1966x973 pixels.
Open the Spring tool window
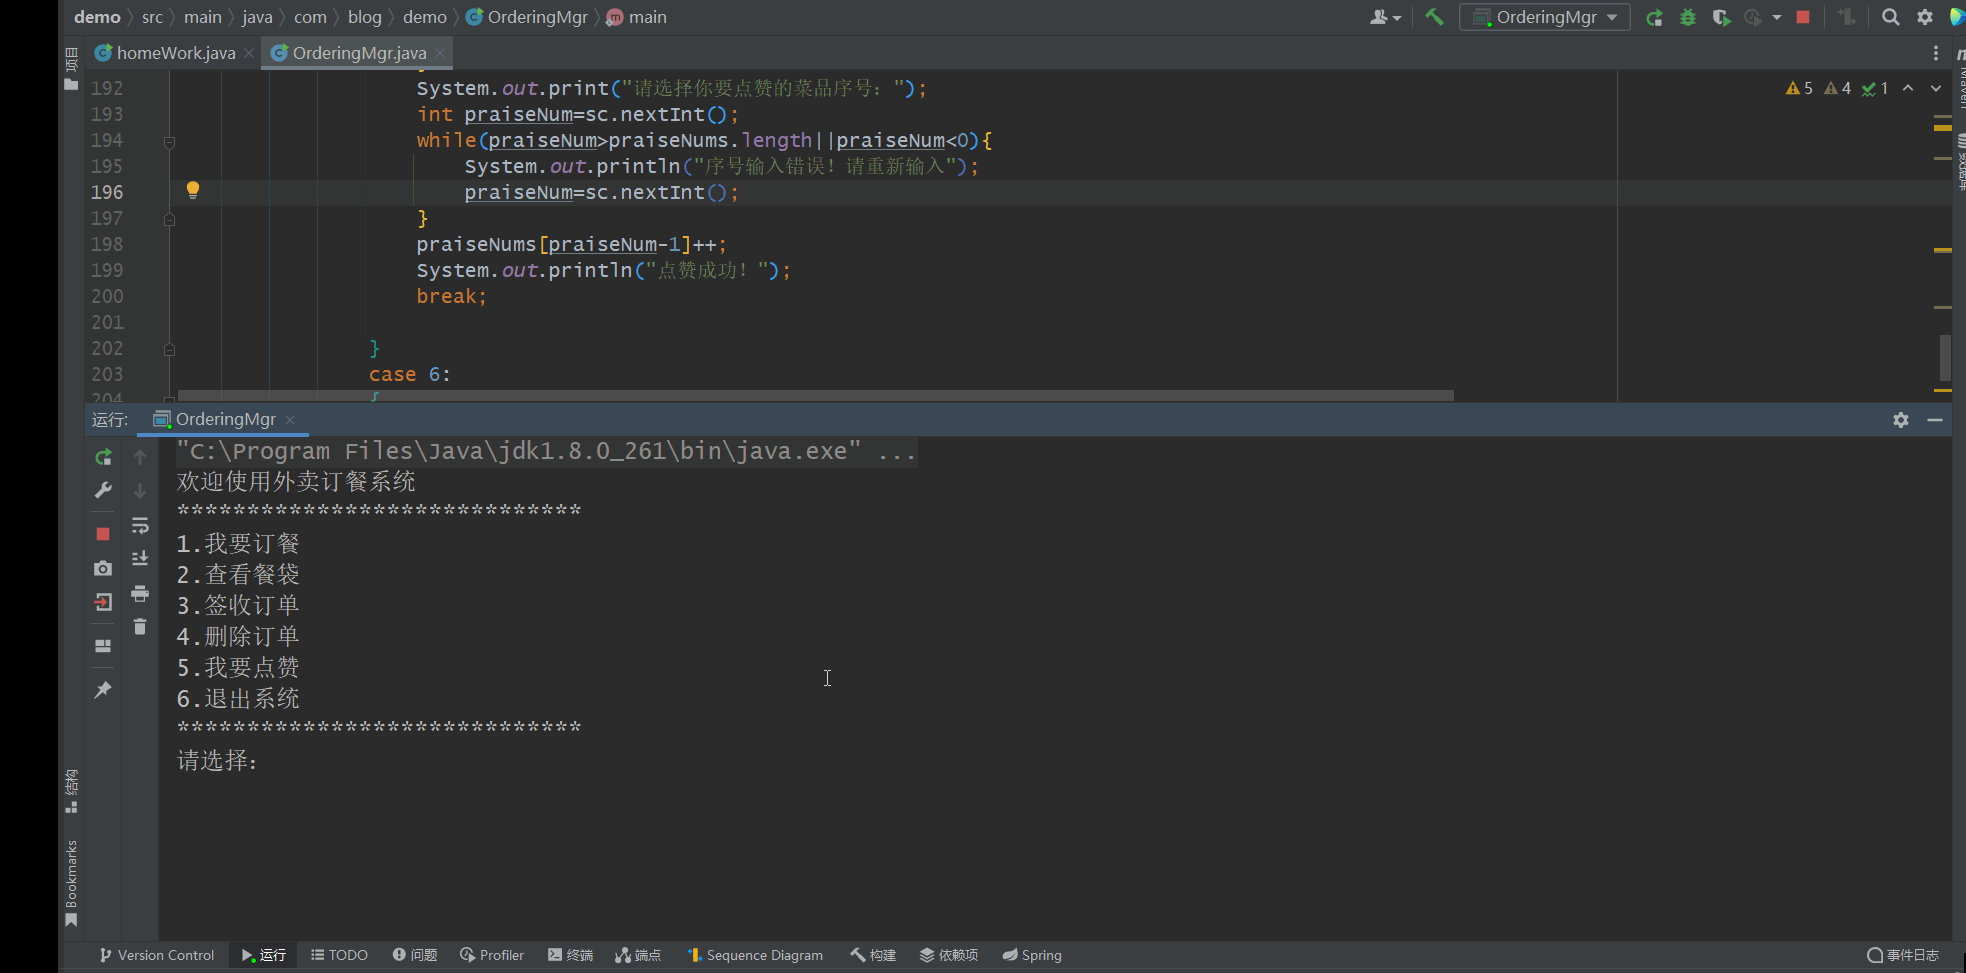point(1032,955)
